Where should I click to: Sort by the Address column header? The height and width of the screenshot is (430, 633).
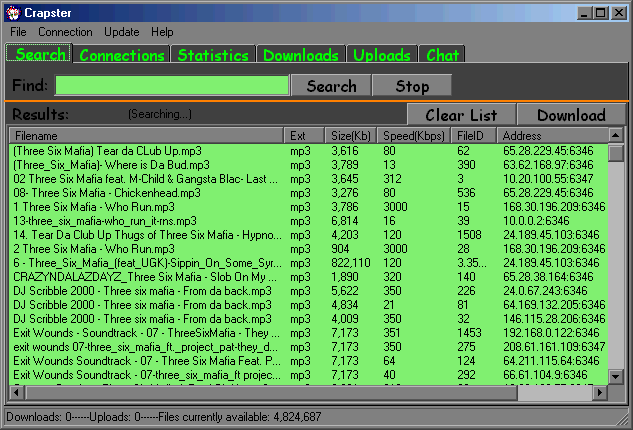tap(552, 136)
